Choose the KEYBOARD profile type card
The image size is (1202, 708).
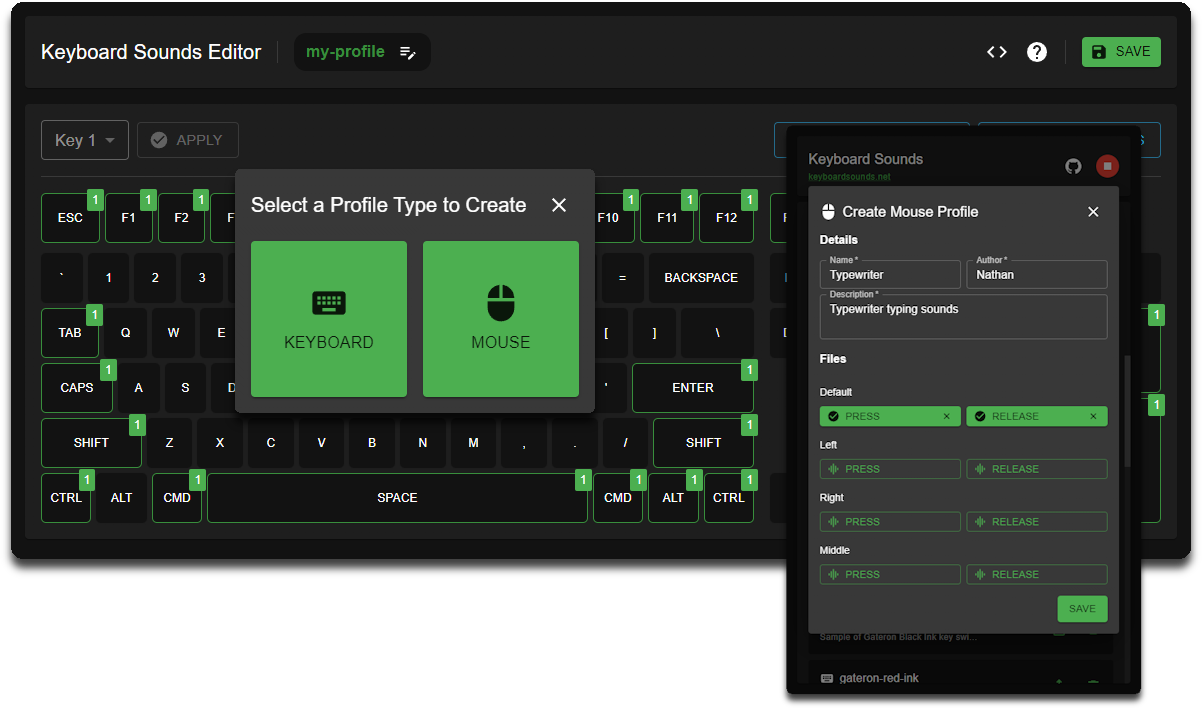[329, 319]
